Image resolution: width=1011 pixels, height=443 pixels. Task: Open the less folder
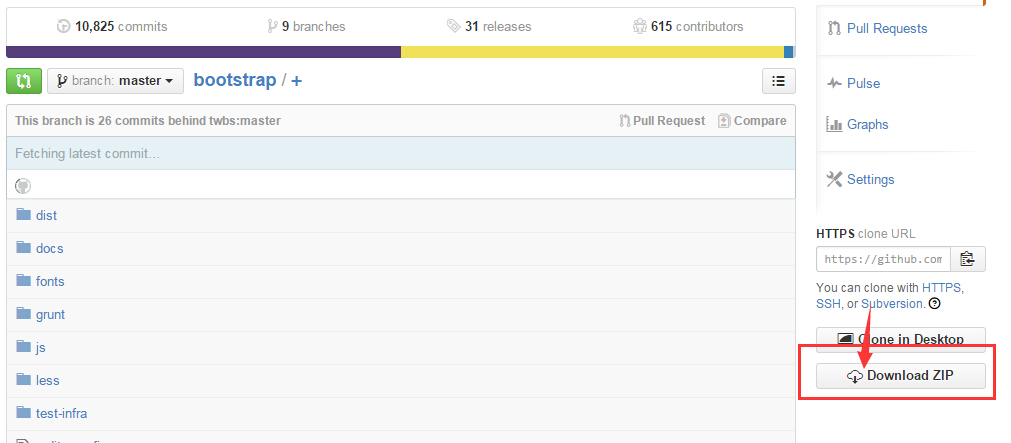tap(48, 380)
